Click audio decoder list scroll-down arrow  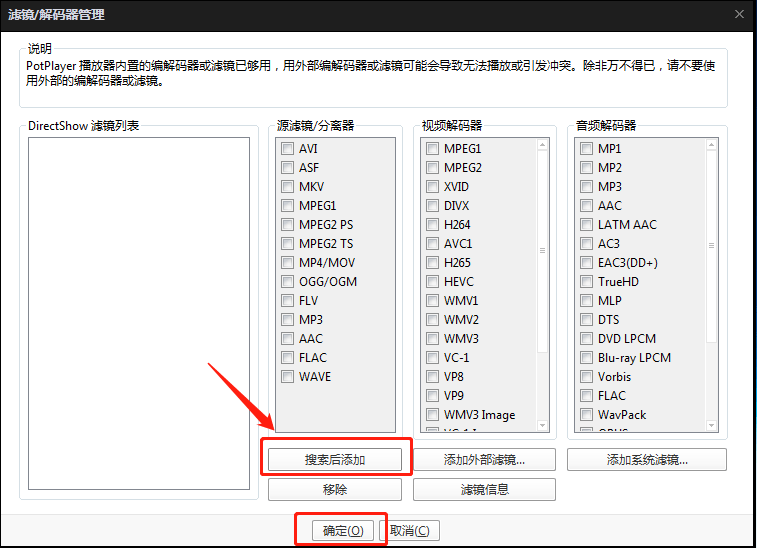coord(711,425)
